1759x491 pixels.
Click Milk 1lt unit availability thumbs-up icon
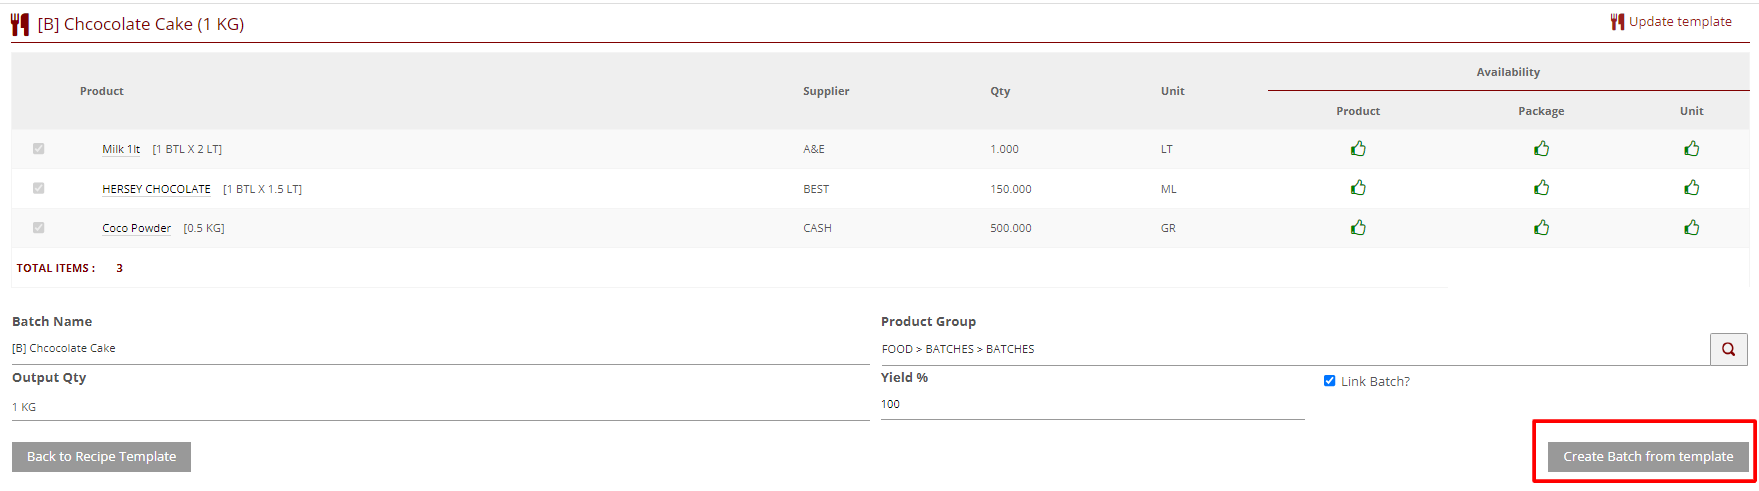(1691, 149)
